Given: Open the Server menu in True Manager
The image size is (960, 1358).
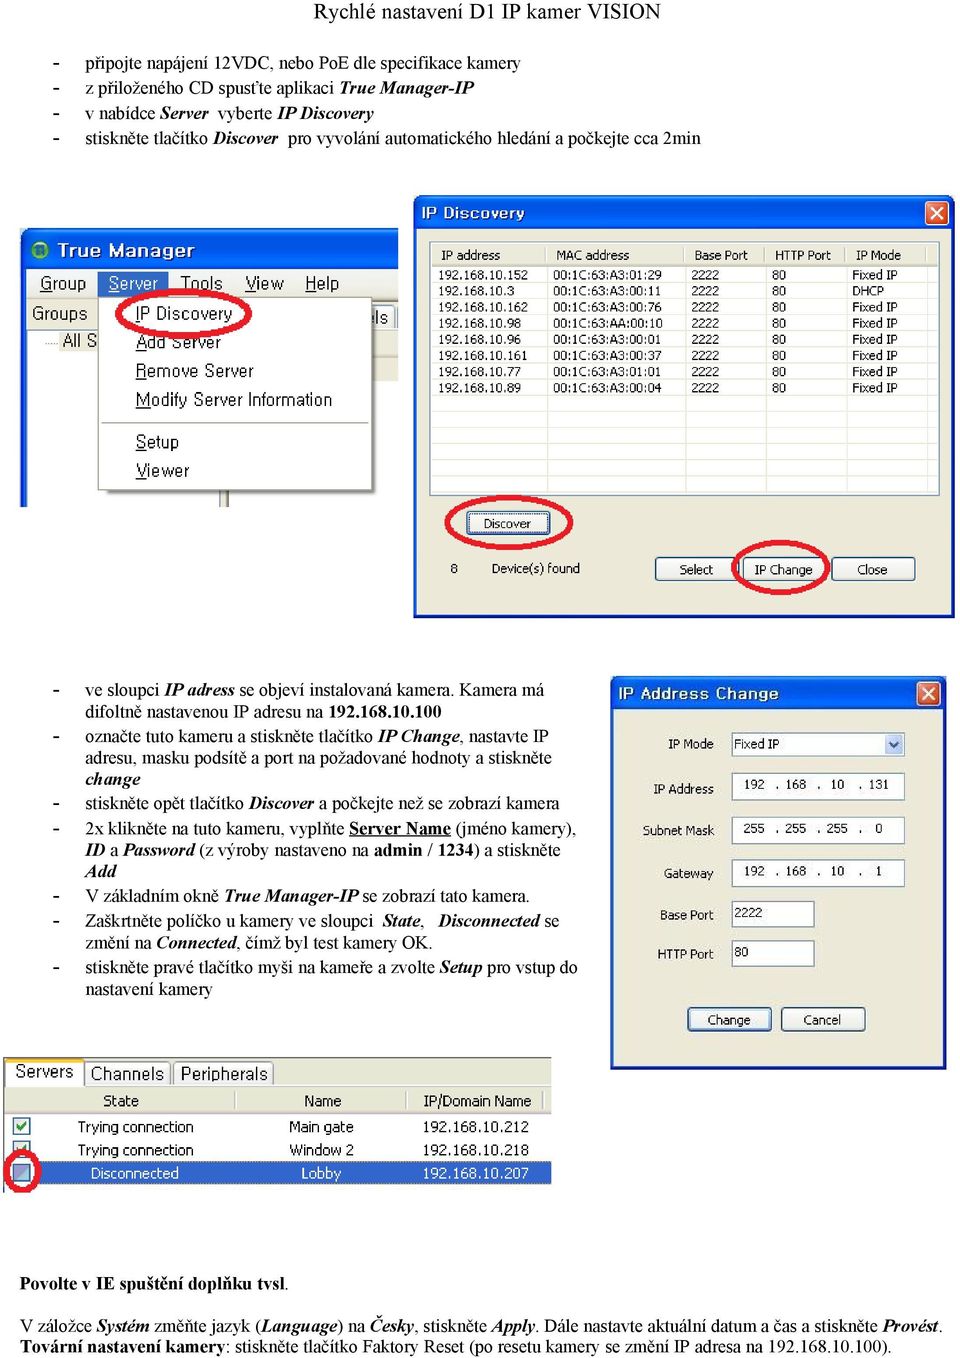Looking at the screenshot, I should (133, 284).
